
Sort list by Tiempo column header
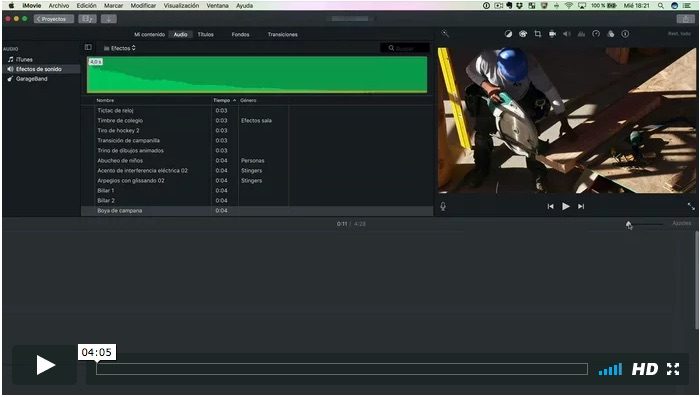(x=224, y=100)
